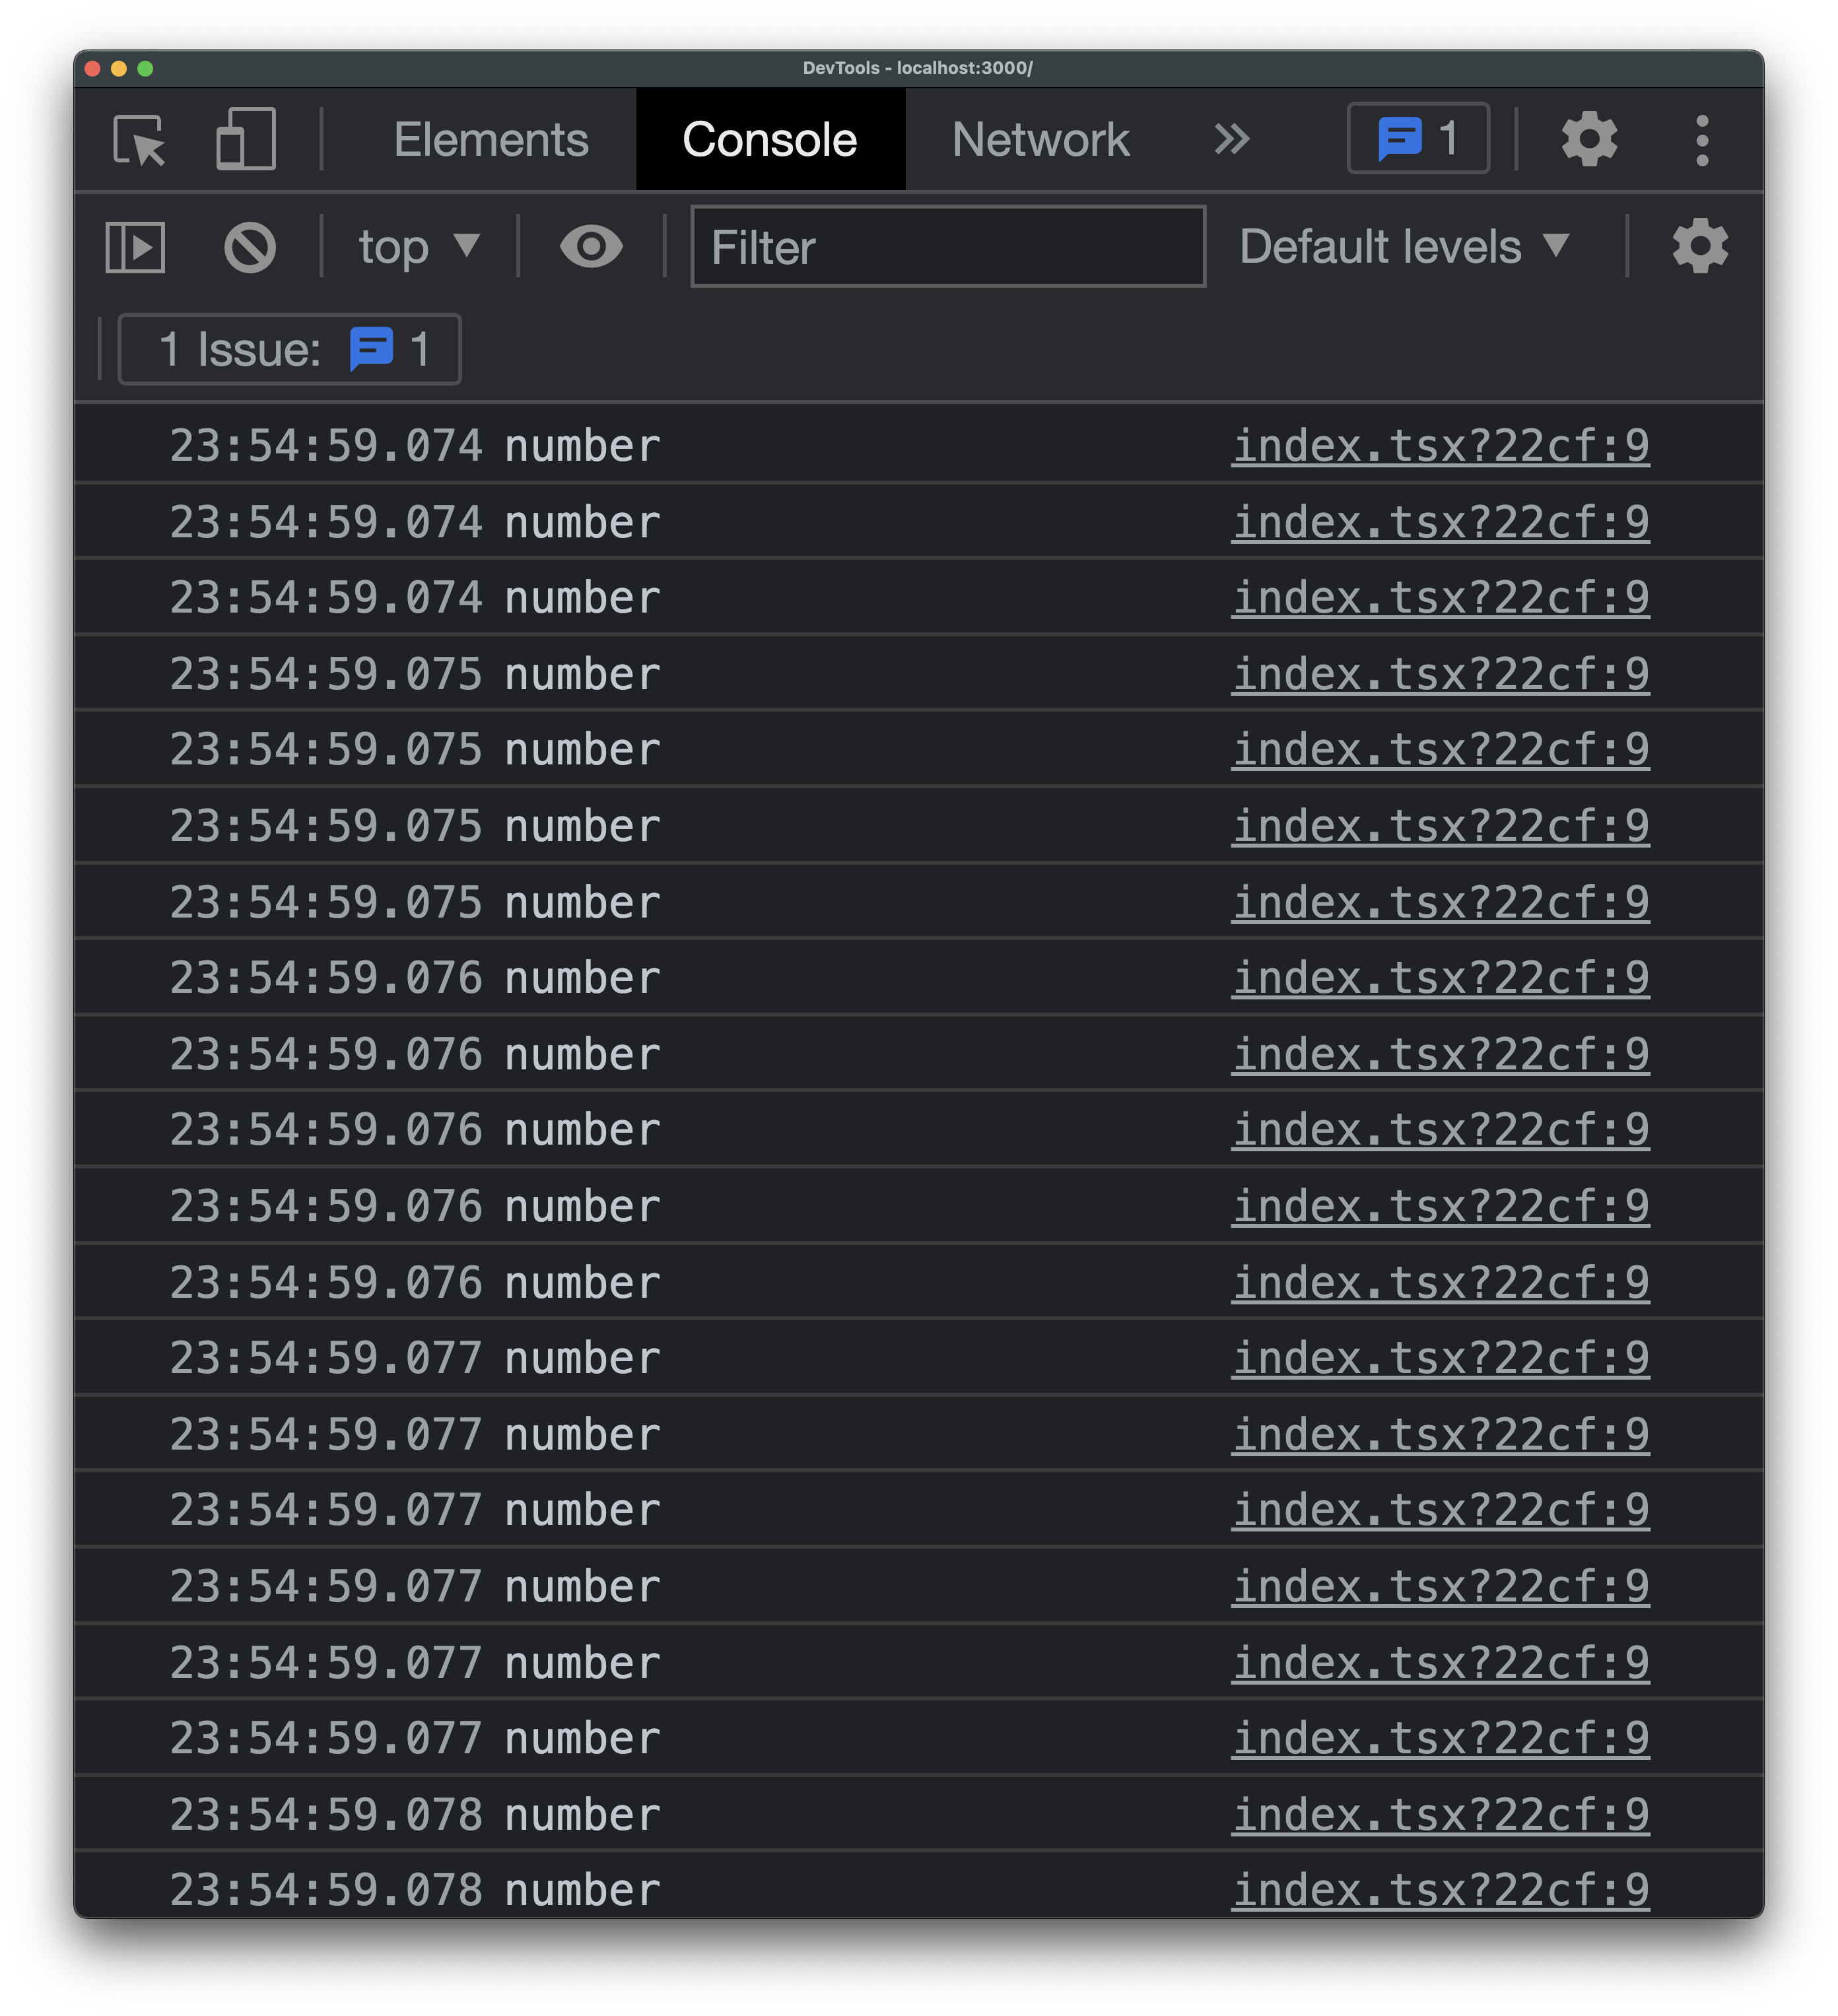Viewport: 1838px width, 2016px height.
Task: Open DevTools settings gear in top bar
Action: pyautogui.click(x=1589, y=139)
